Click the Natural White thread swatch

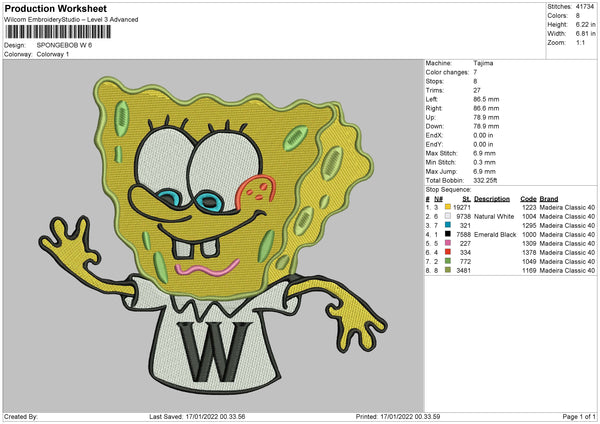tap(448, 216)
